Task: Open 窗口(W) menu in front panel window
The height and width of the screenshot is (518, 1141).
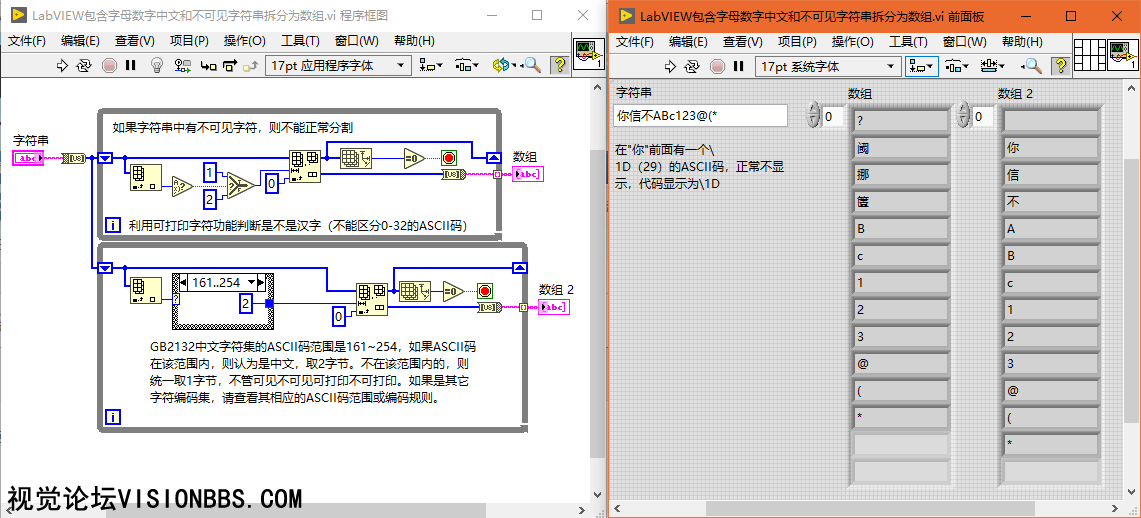Action: coord(964,42)
